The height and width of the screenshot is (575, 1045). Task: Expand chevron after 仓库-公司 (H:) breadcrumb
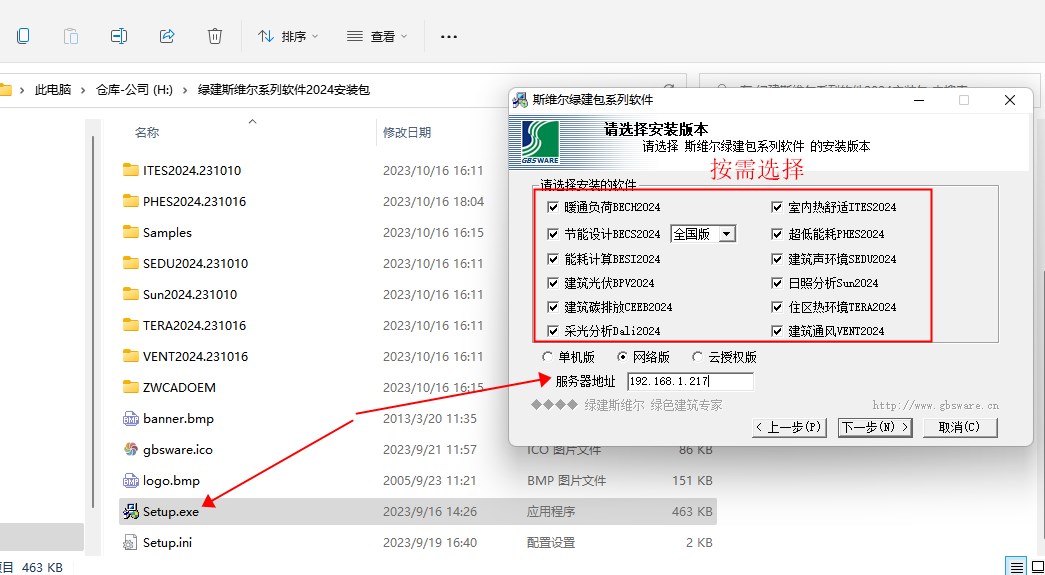(185, 90)
